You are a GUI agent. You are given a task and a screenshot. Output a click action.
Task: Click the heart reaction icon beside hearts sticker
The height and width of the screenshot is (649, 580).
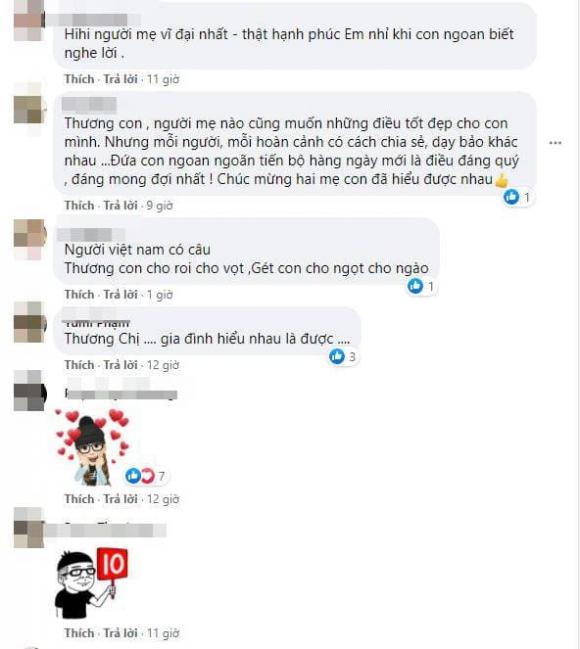[x=147, y=476]
